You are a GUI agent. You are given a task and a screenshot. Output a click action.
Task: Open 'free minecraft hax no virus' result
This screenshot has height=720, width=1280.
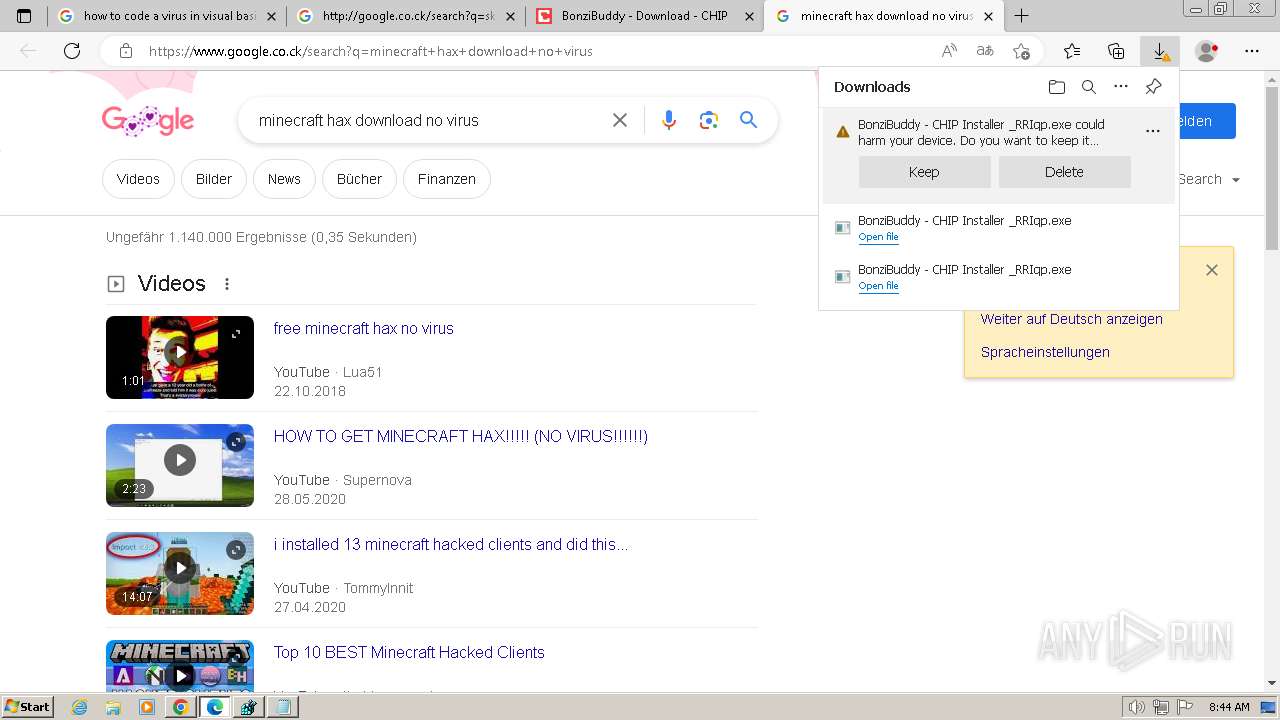[x=363, y=328]
